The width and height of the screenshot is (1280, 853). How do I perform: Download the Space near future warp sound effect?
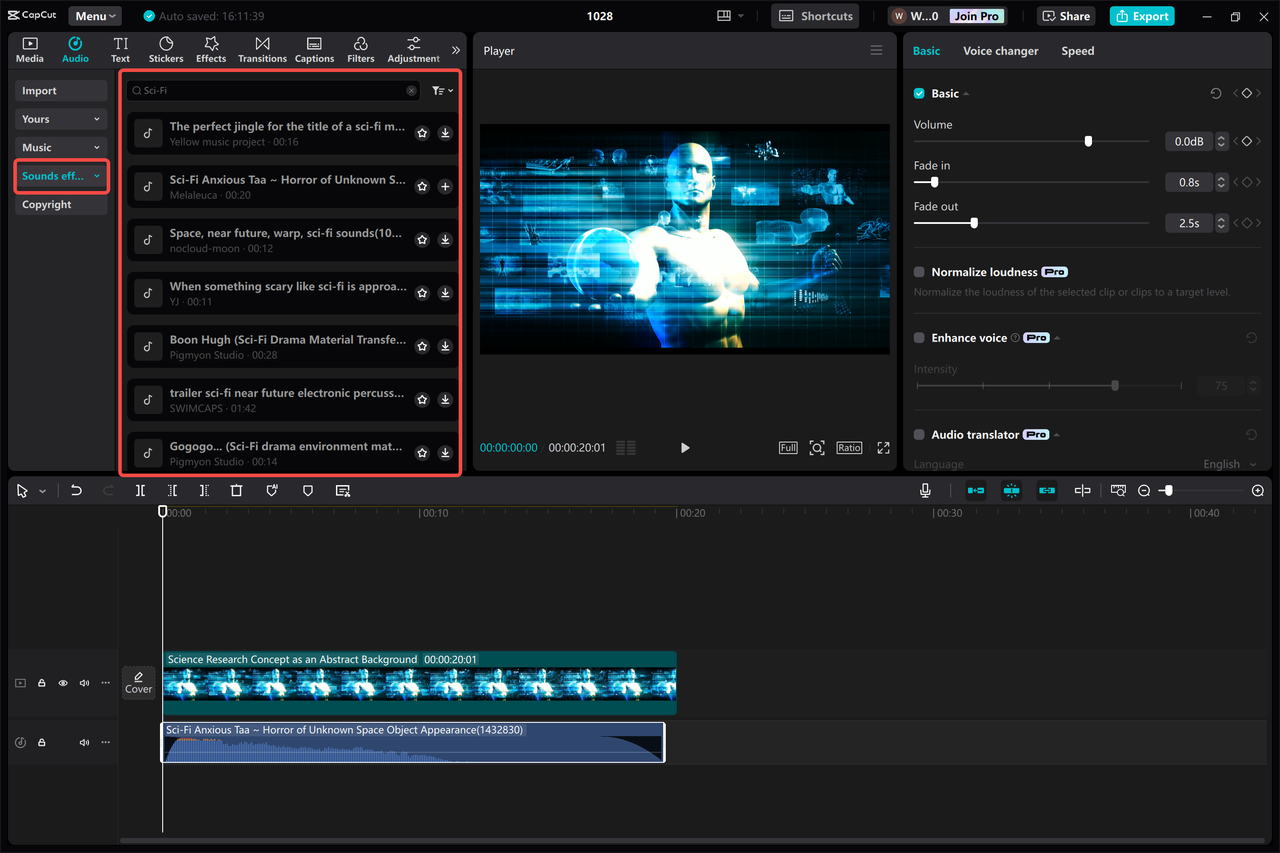coord(445,239)
